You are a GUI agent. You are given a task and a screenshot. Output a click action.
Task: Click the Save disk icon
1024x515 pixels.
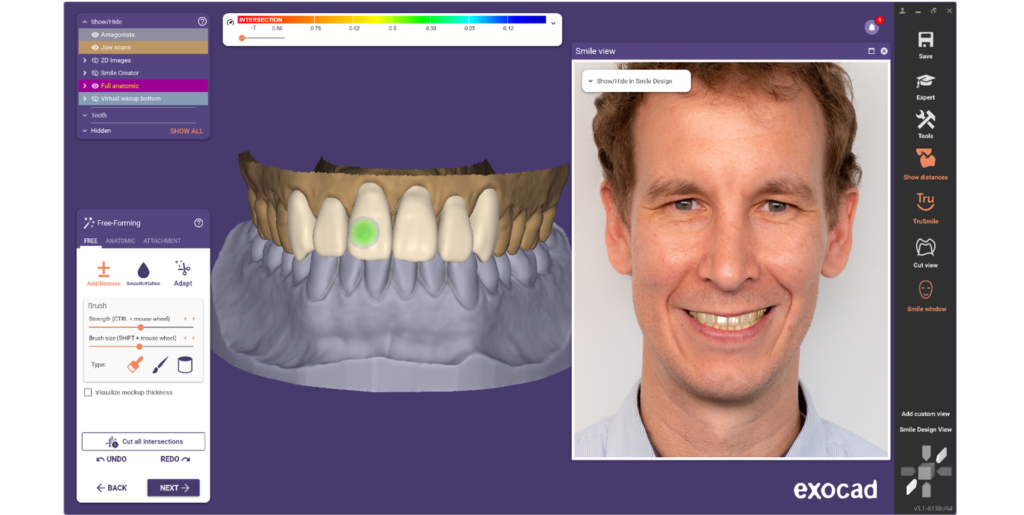pyautogui.click(x=925, y=40)
